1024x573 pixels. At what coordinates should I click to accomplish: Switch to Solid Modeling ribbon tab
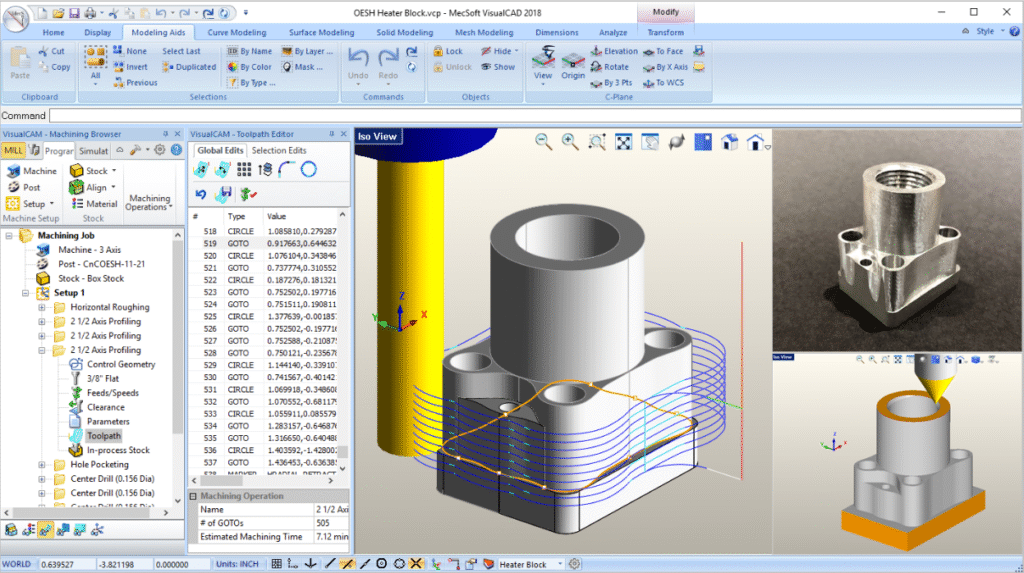pyautogui.click(x=404, y=32)
